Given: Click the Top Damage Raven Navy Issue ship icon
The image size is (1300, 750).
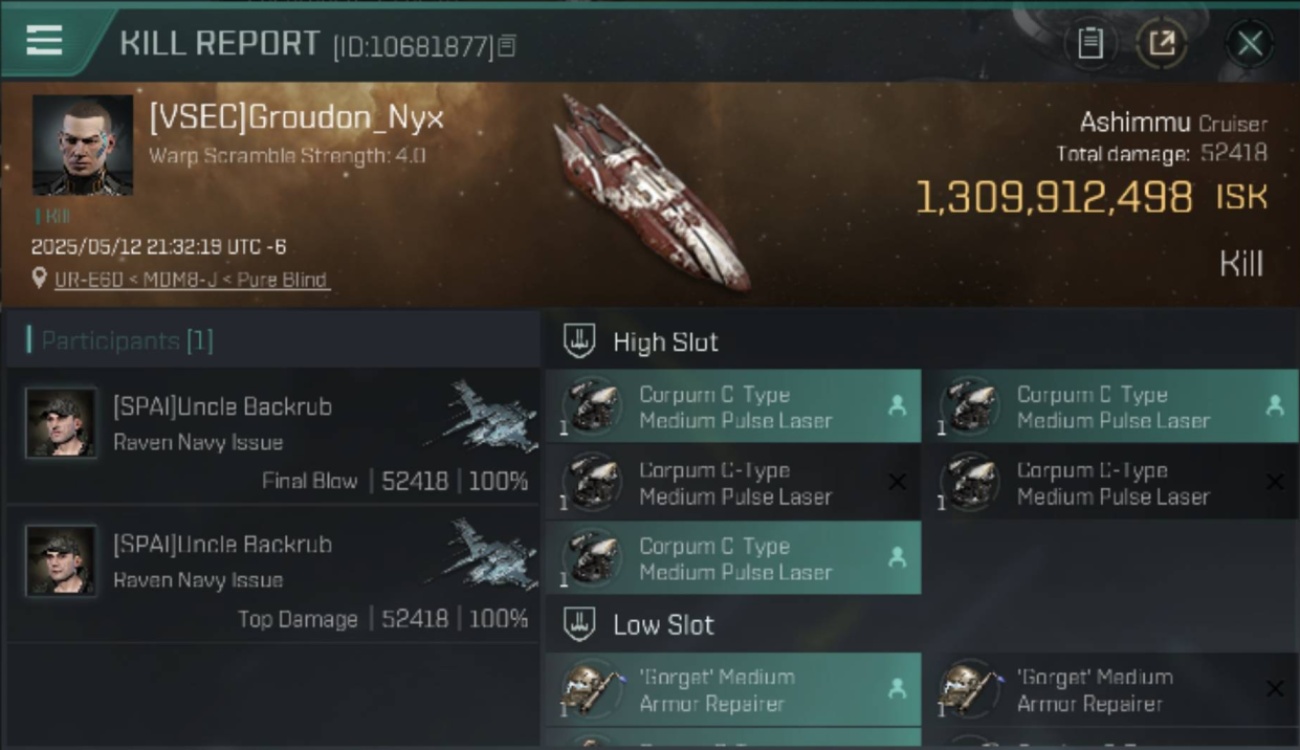Looking at the screenshot, I should tap(484, 553).
